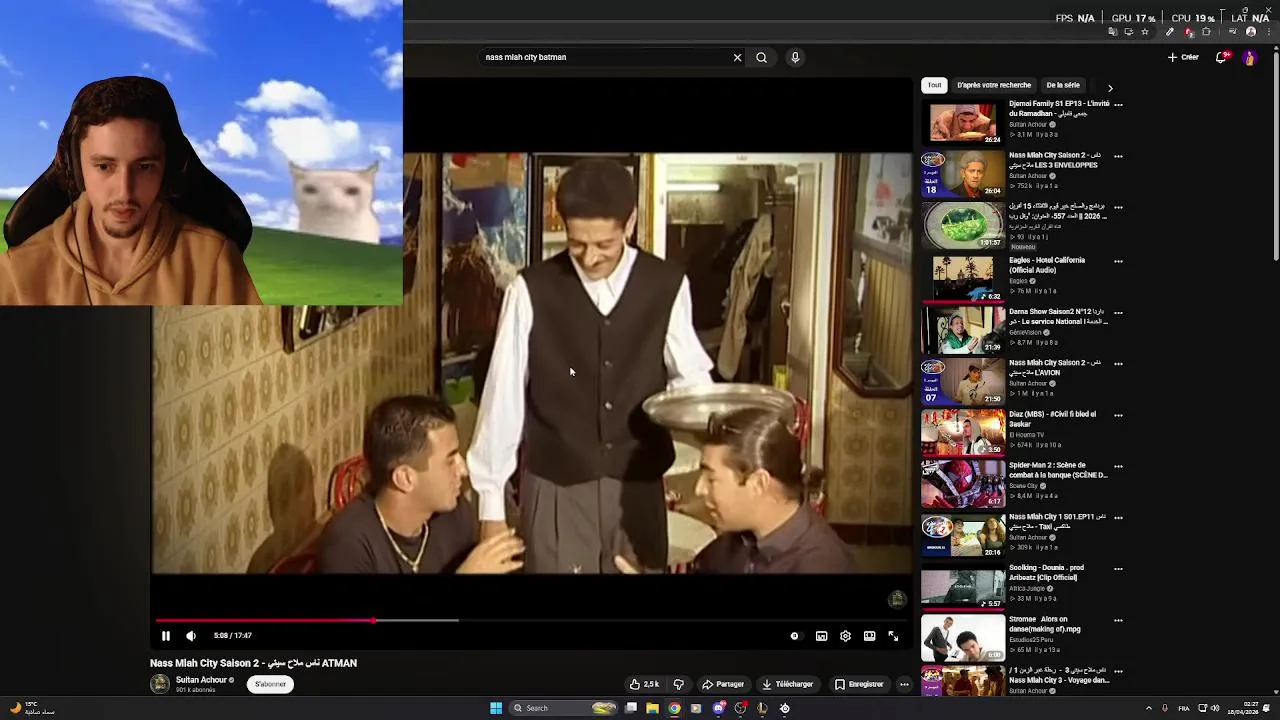Open the media control icon in toolbar
Image resolution: width=1280 pixels, height=720 pixels.
click(x=1232, y=32)
